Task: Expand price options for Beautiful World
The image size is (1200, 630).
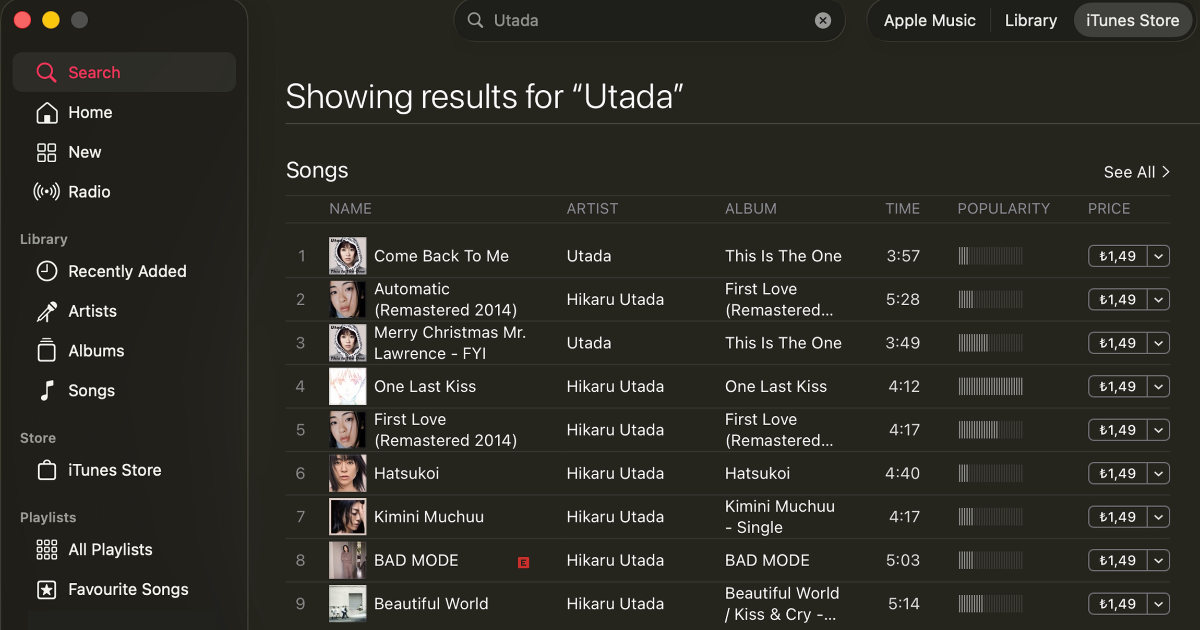Action: coord(1158,604)
